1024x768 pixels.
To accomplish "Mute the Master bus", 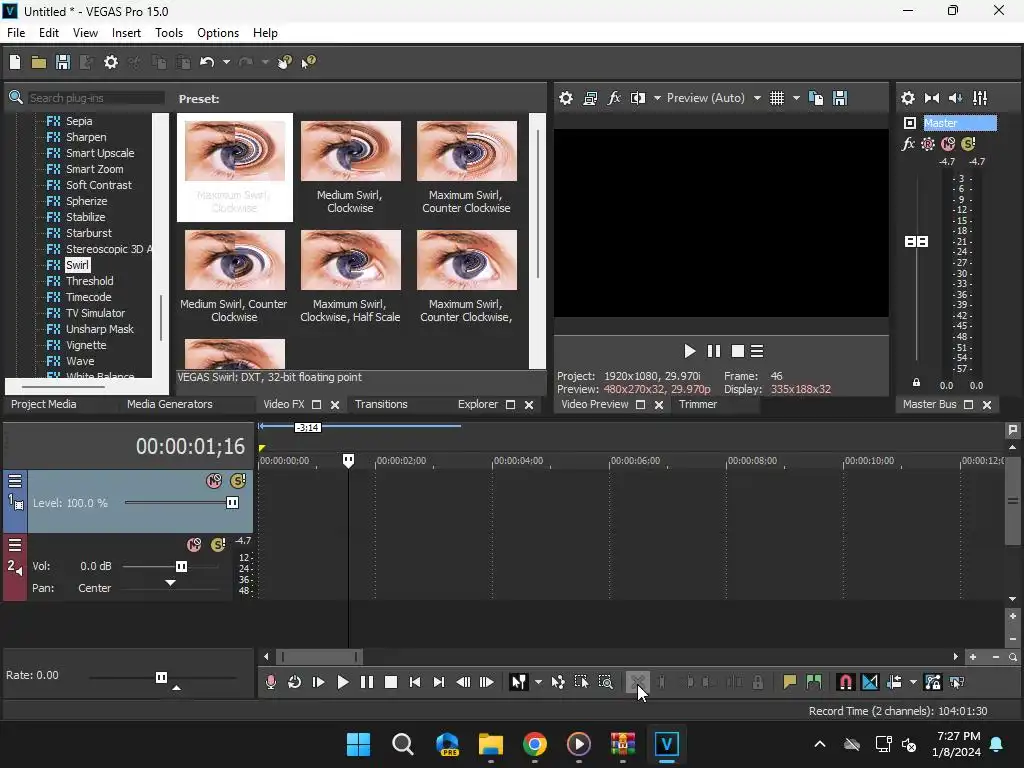I will coord(948,144).
